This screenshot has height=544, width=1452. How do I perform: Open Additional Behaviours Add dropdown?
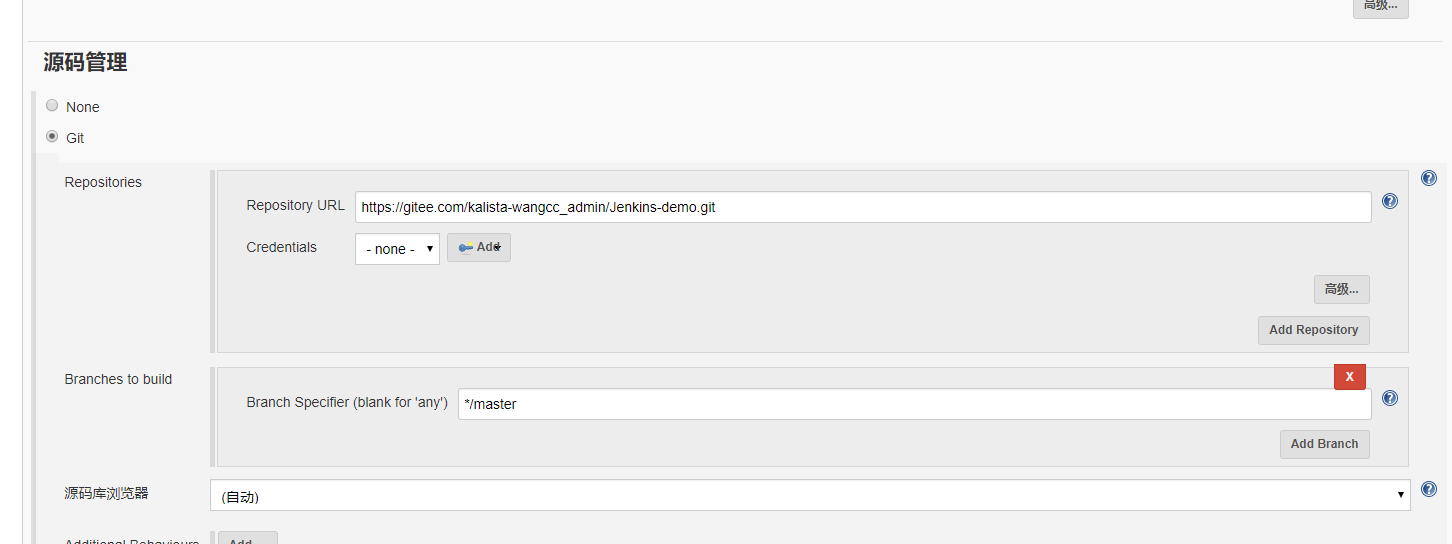(246, 539)
